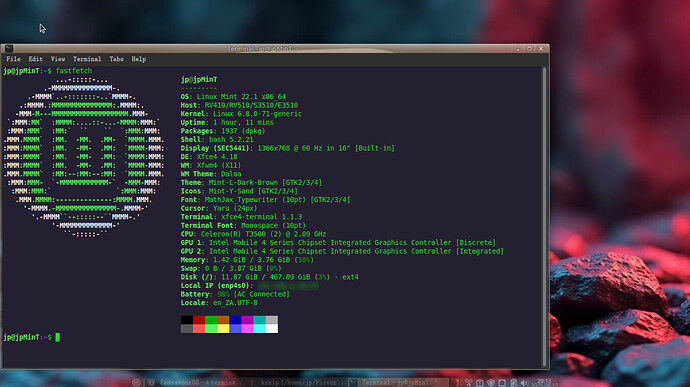Click the 'Locale: en_ZA.UTF-8' line
The height and width of the screenshot is (387, 690).
pyautogui.click(x=219, y=303)
